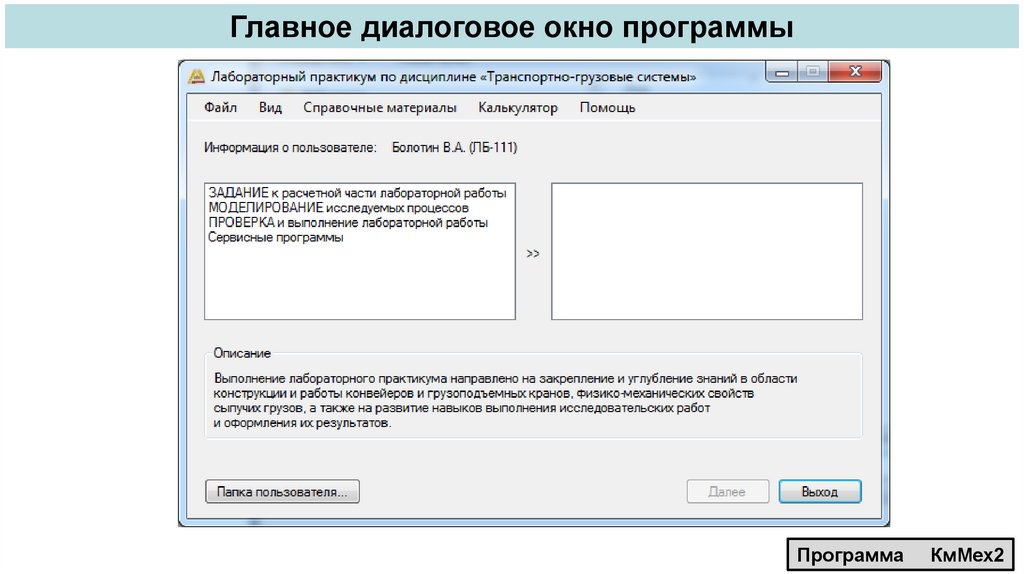The width and height of the screenshot is (1024, 574).
Task: Open the Помощь menu
Action: [607, 108]
